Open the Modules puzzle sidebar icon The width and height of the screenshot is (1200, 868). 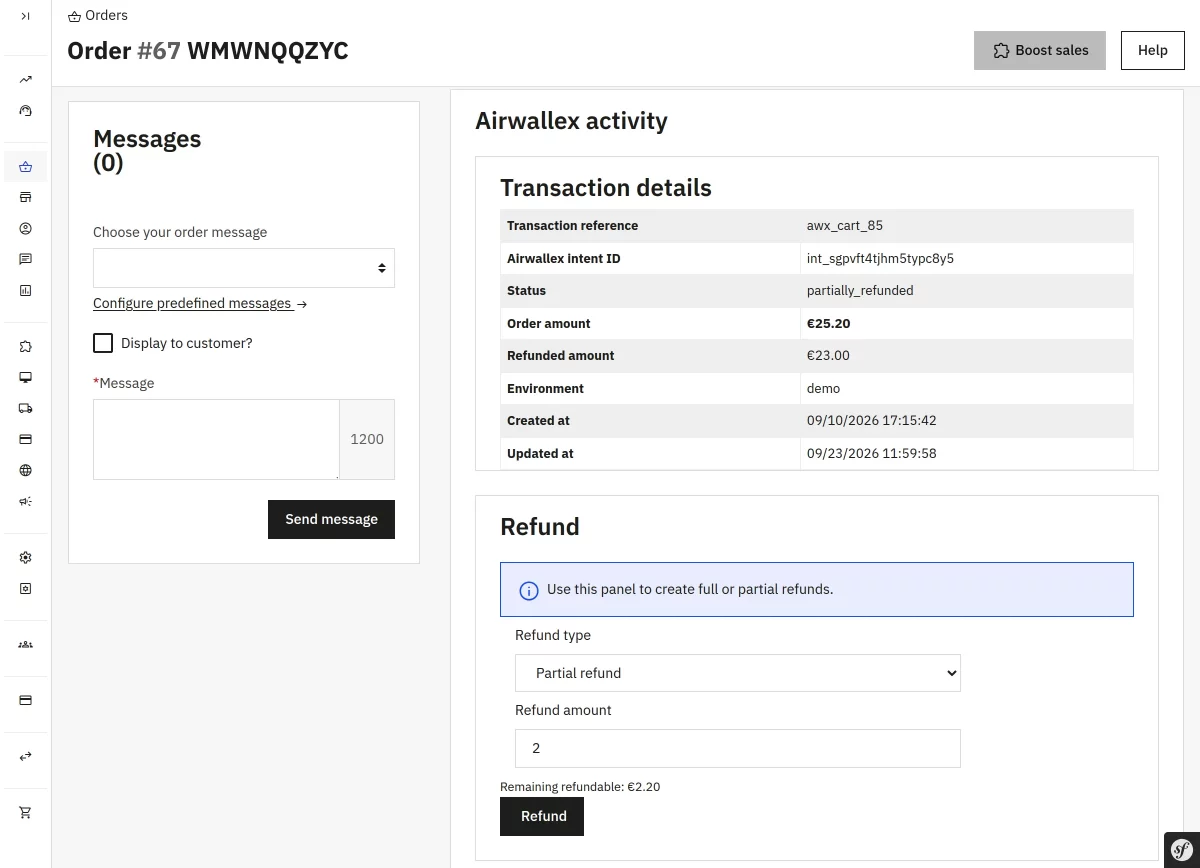pyautogui.click(x=25, y=347)
